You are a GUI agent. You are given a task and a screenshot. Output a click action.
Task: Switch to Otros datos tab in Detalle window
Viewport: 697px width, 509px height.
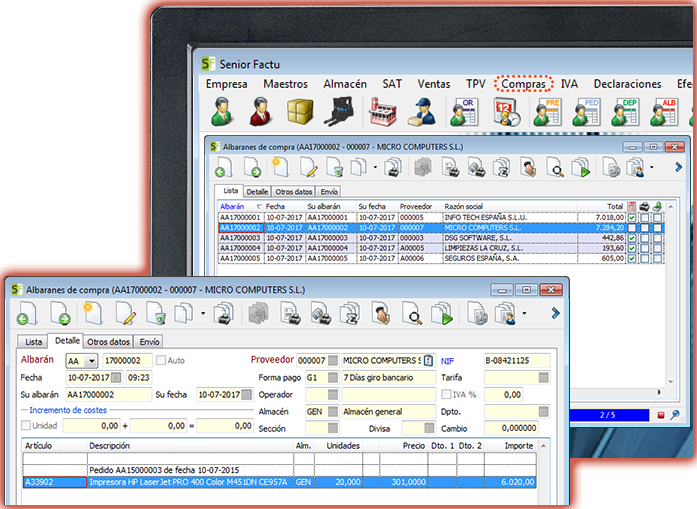tap(108, 341)
